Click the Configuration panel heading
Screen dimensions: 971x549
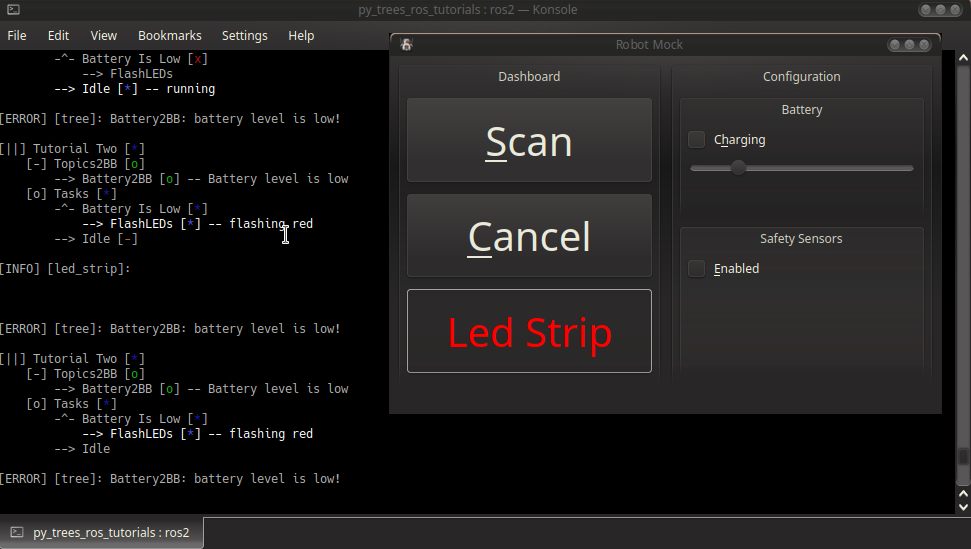pos(801,77)
